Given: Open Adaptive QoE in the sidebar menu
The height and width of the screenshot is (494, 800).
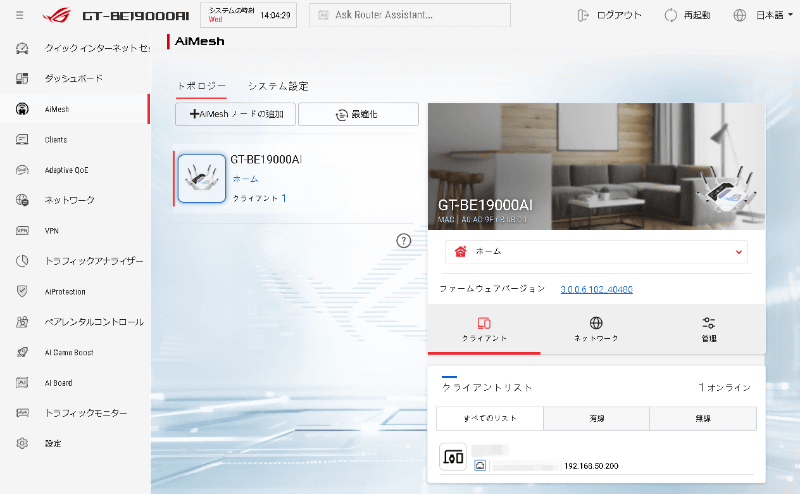Looking at the screenshot, I should click(66, 170).
